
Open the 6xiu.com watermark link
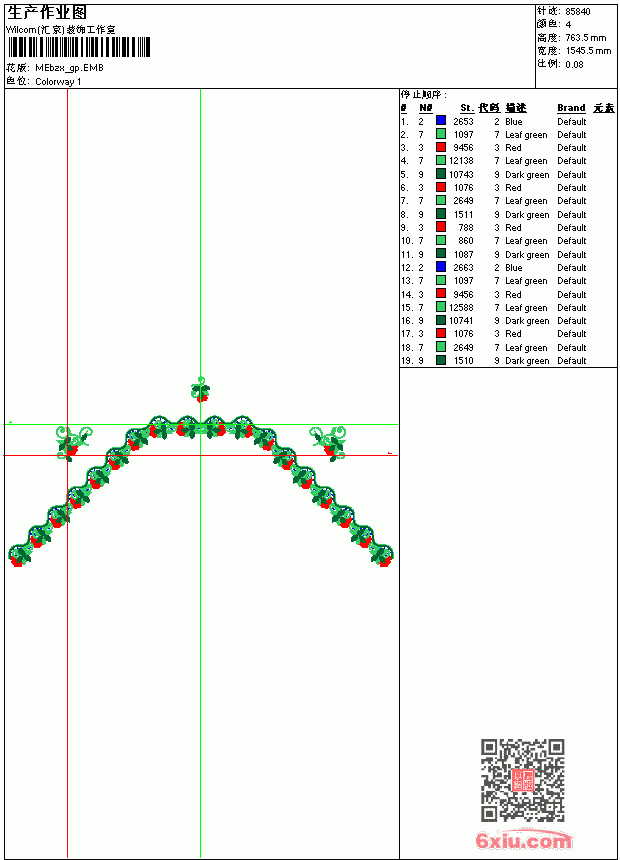(524, 840)
